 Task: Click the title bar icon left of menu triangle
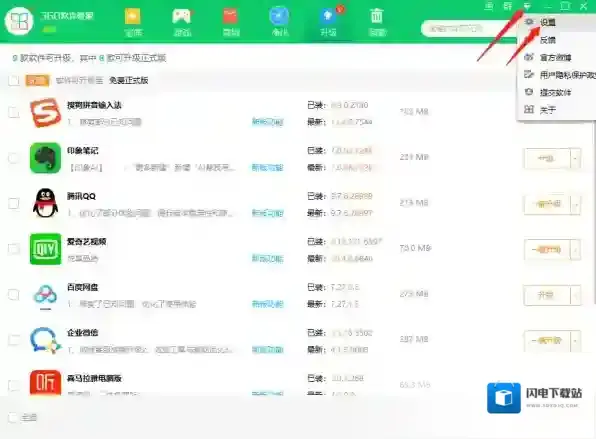[508, 6]
